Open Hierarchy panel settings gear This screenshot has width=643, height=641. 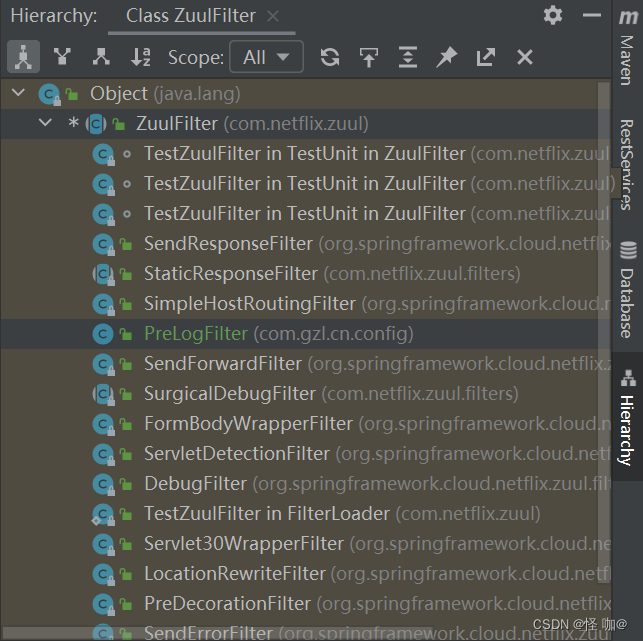pos(552,16)
